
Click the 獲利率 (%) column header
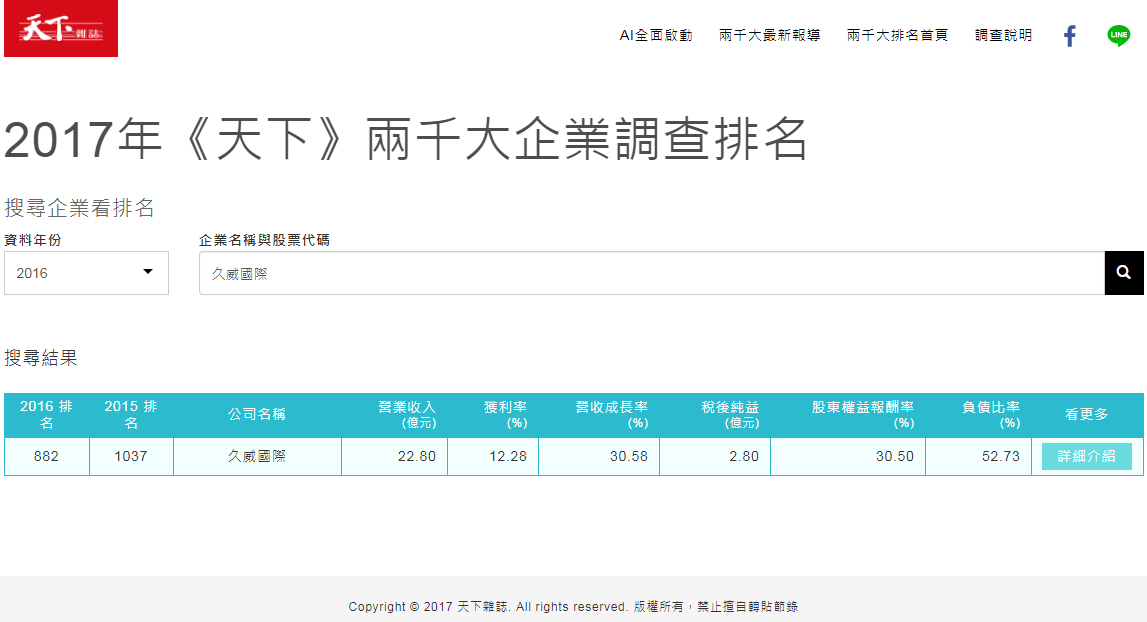[x=493, y=415]
